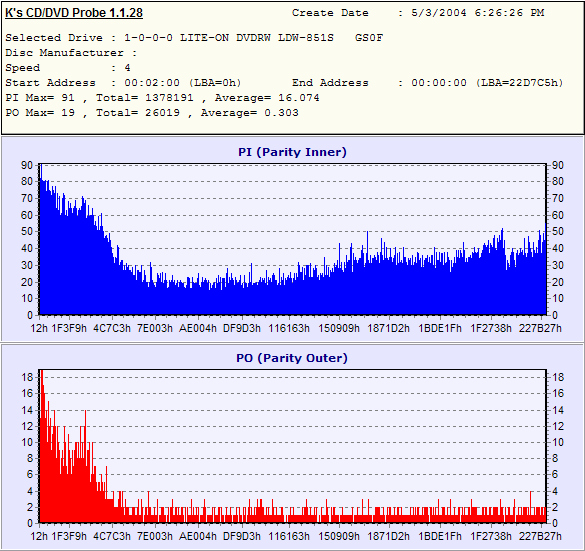585x551 pixels.
Task: Click the 150909h label on PI chart axis
Action: (x=339, y=328)
